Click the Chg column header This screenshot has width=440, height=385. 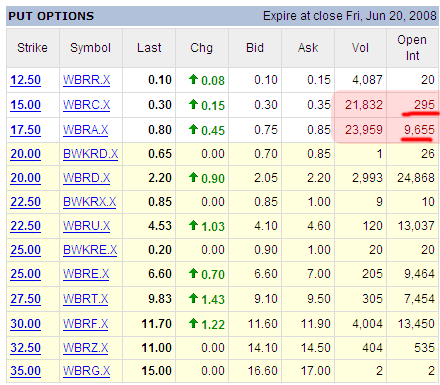click(x=201, y=48)
